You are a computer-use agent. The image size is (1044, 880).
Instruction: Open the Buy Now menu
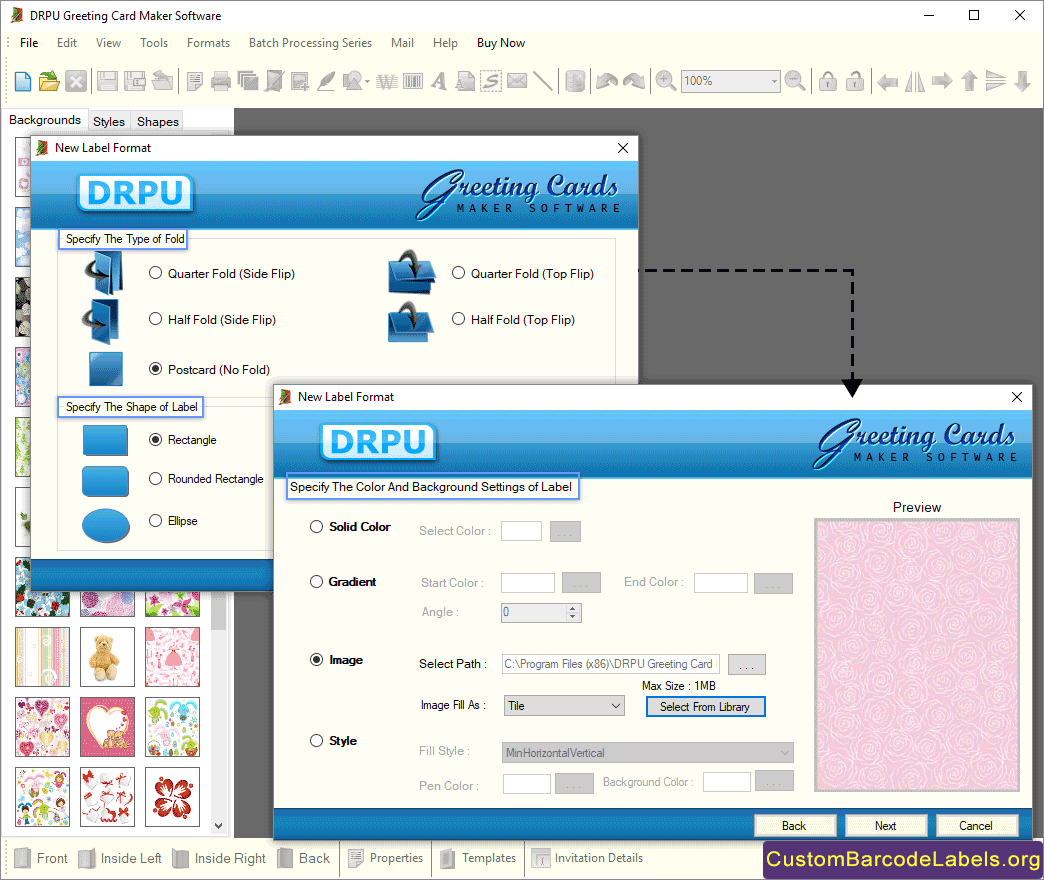coord(501,43)
